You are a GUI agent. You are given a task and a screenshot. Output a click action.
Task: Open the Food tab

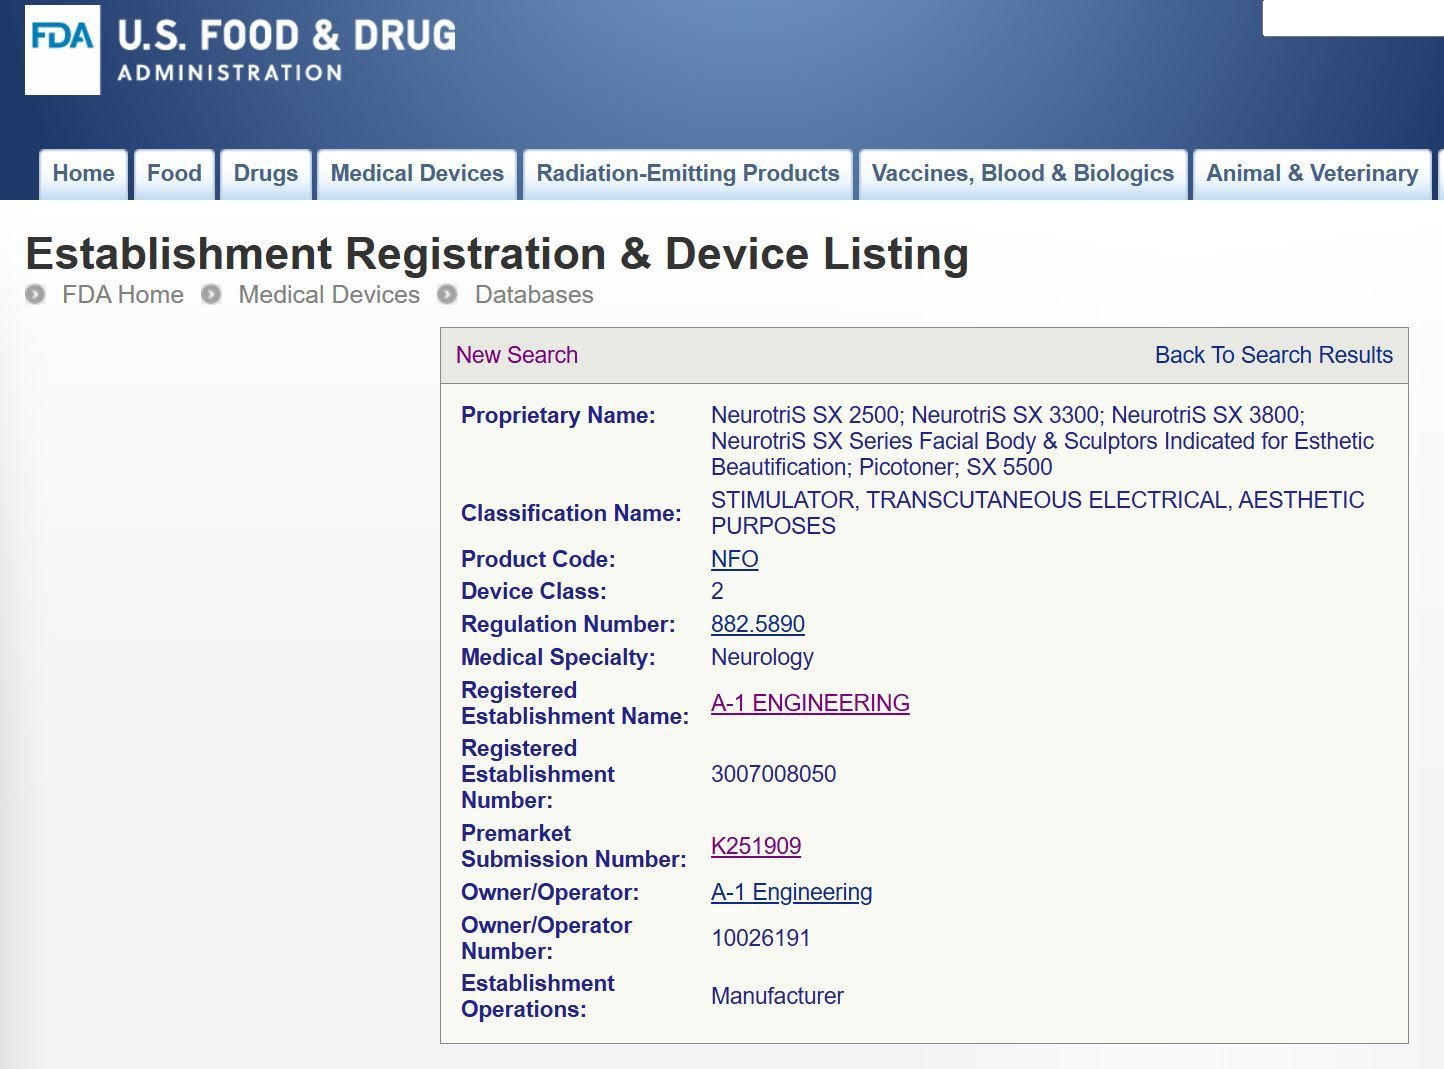click(x=174, y=174)
